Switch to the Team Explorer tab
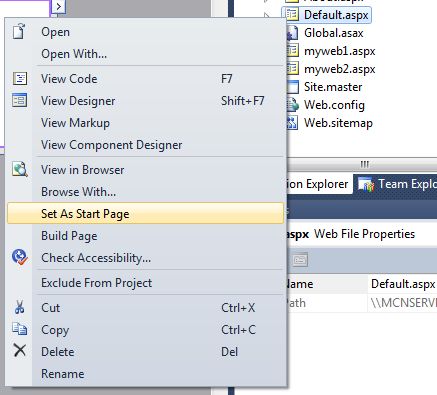 point(397,184)
